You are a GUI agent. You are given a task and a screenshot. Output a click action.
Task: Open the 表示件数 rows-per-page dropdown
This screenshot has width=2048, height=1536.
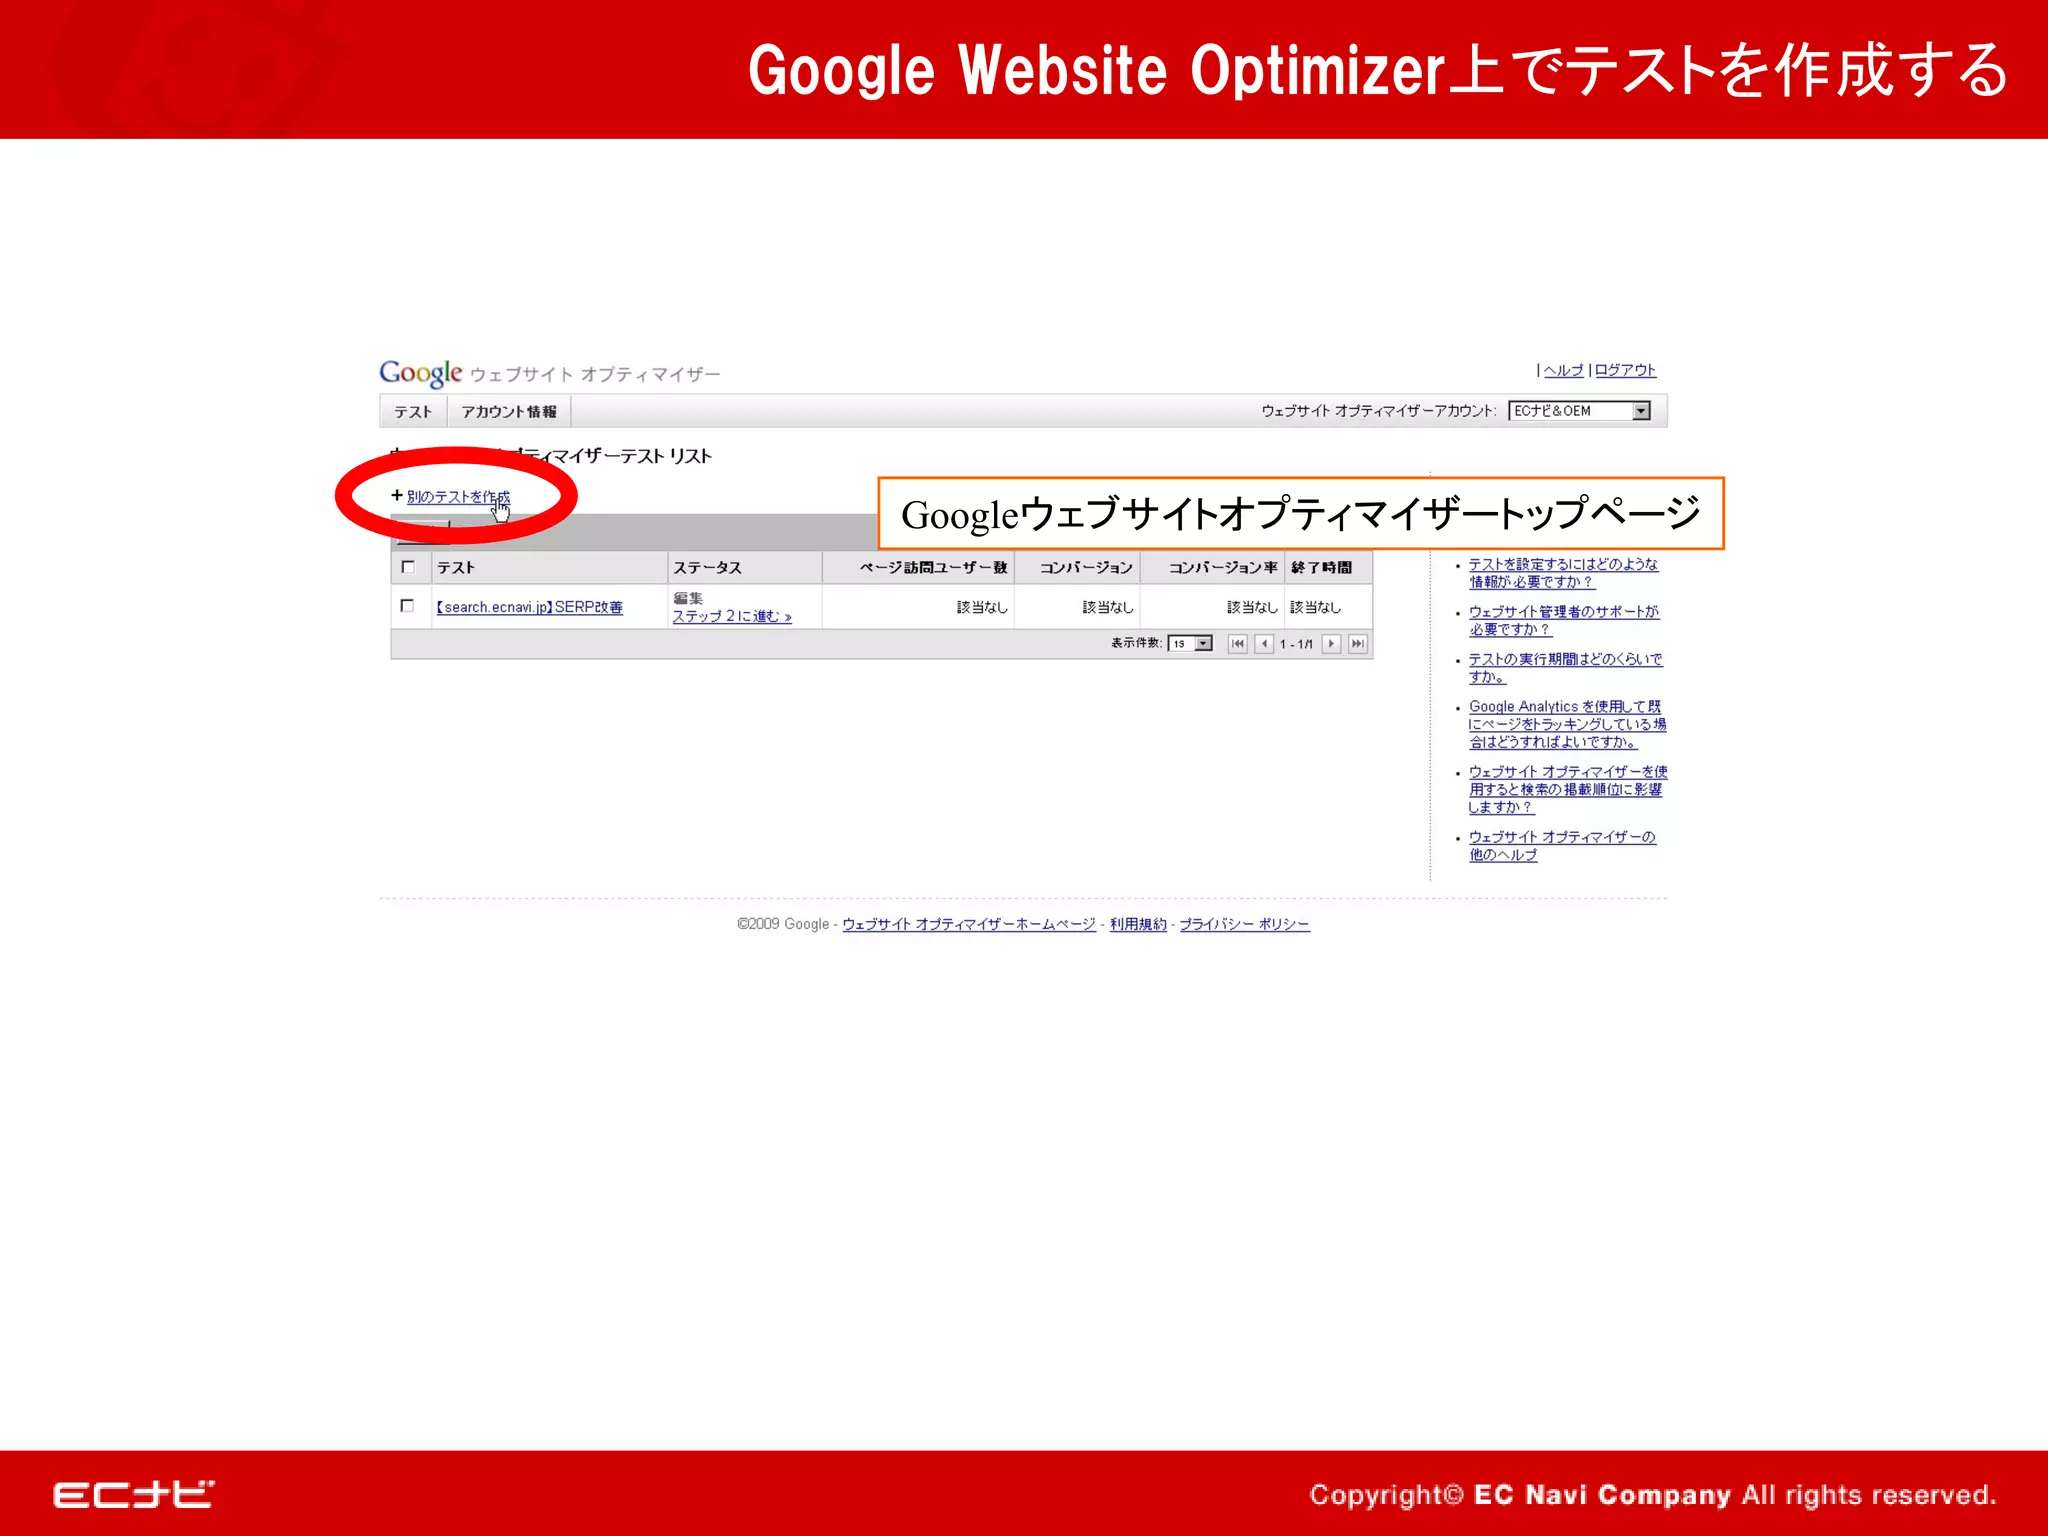pyautogui.click(x=1203, y=644)
